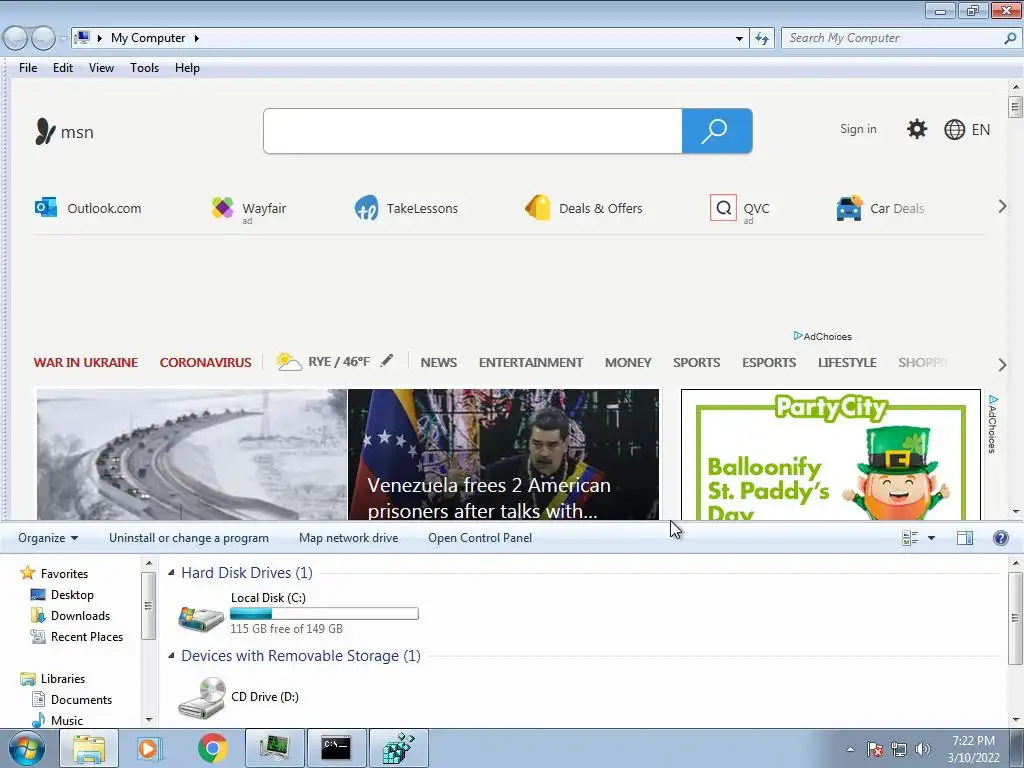This screenshot has width=1024, height=768.
Task: Open the command prompt taskbar icon
Action: pos(336,748)
